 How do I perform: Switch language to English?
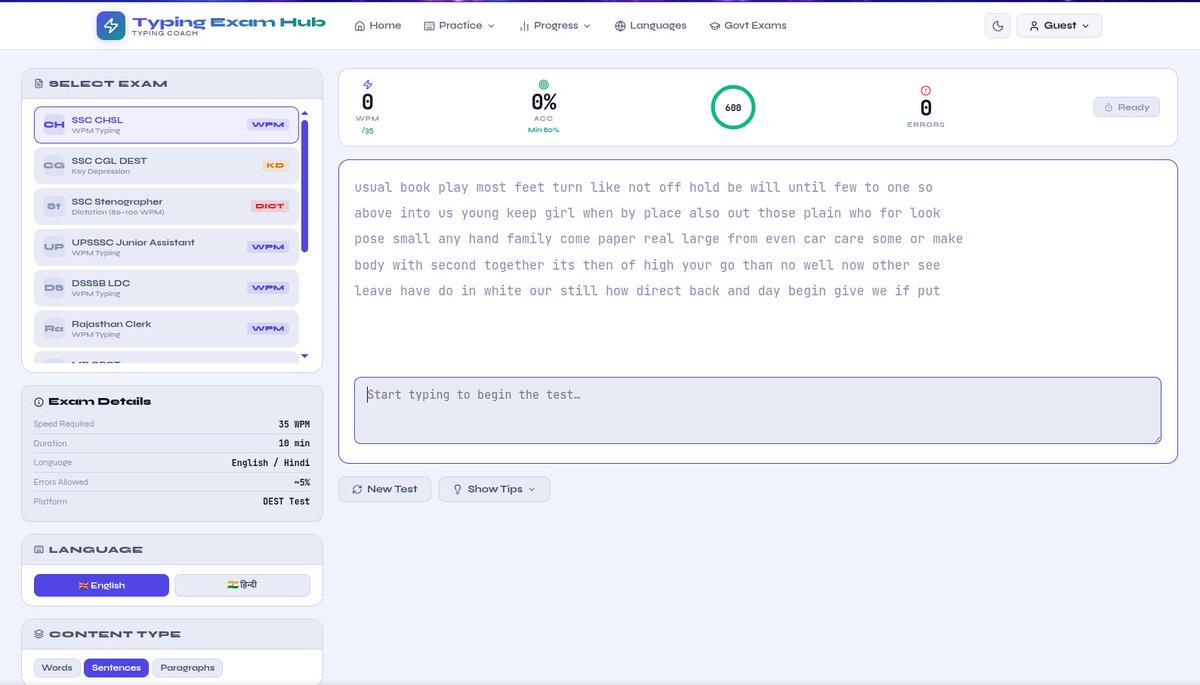click(101, 585)
